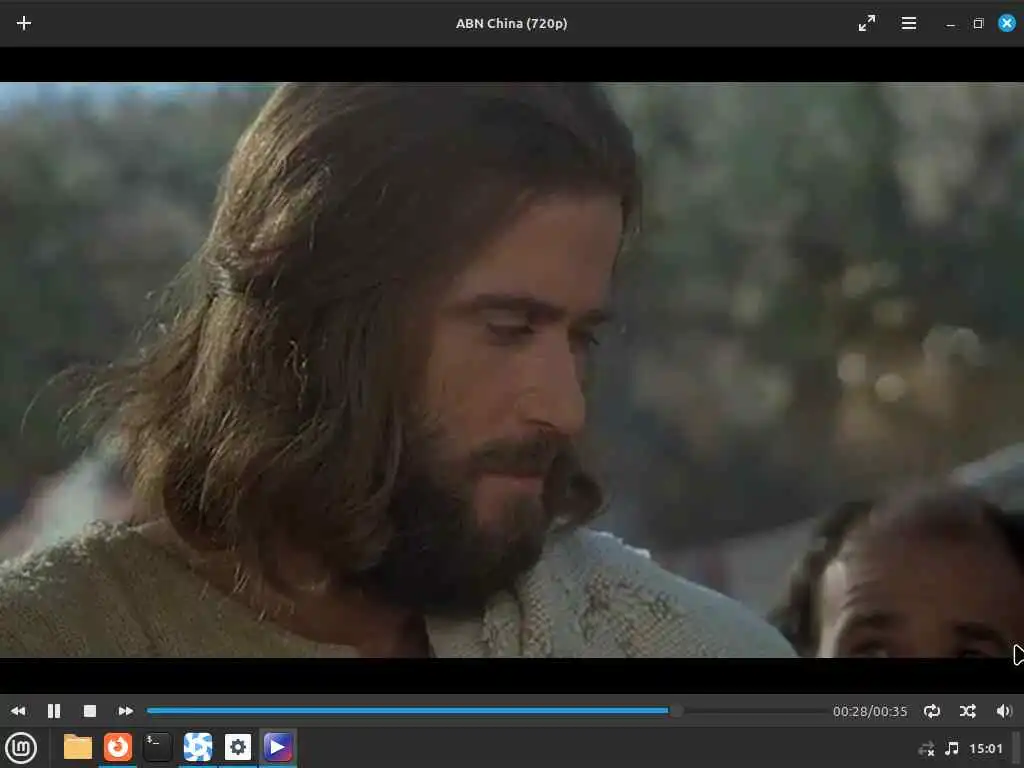1024x768 pixels.
Task: Minimize the media player window
Action: pos(950,24)
